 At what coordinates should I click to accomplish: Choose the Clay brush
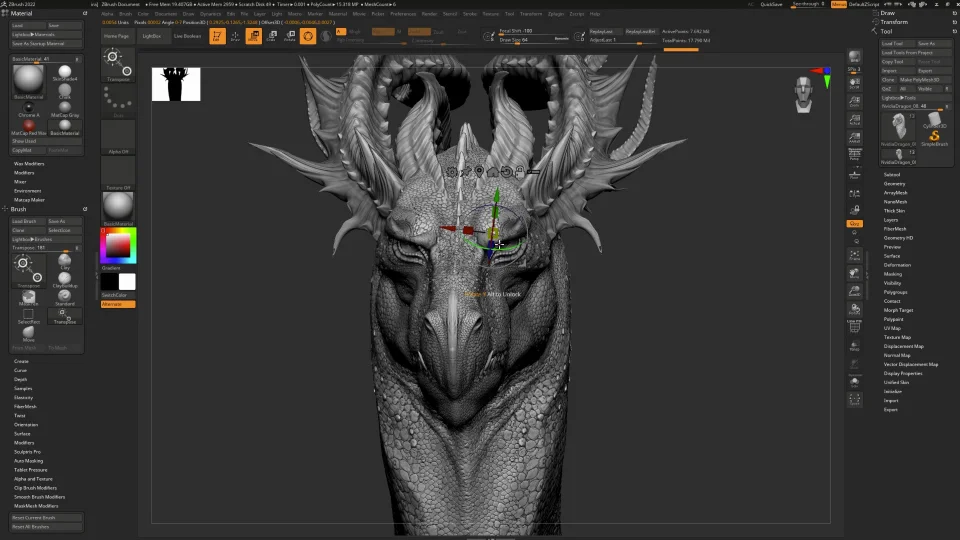click(64, 261)
